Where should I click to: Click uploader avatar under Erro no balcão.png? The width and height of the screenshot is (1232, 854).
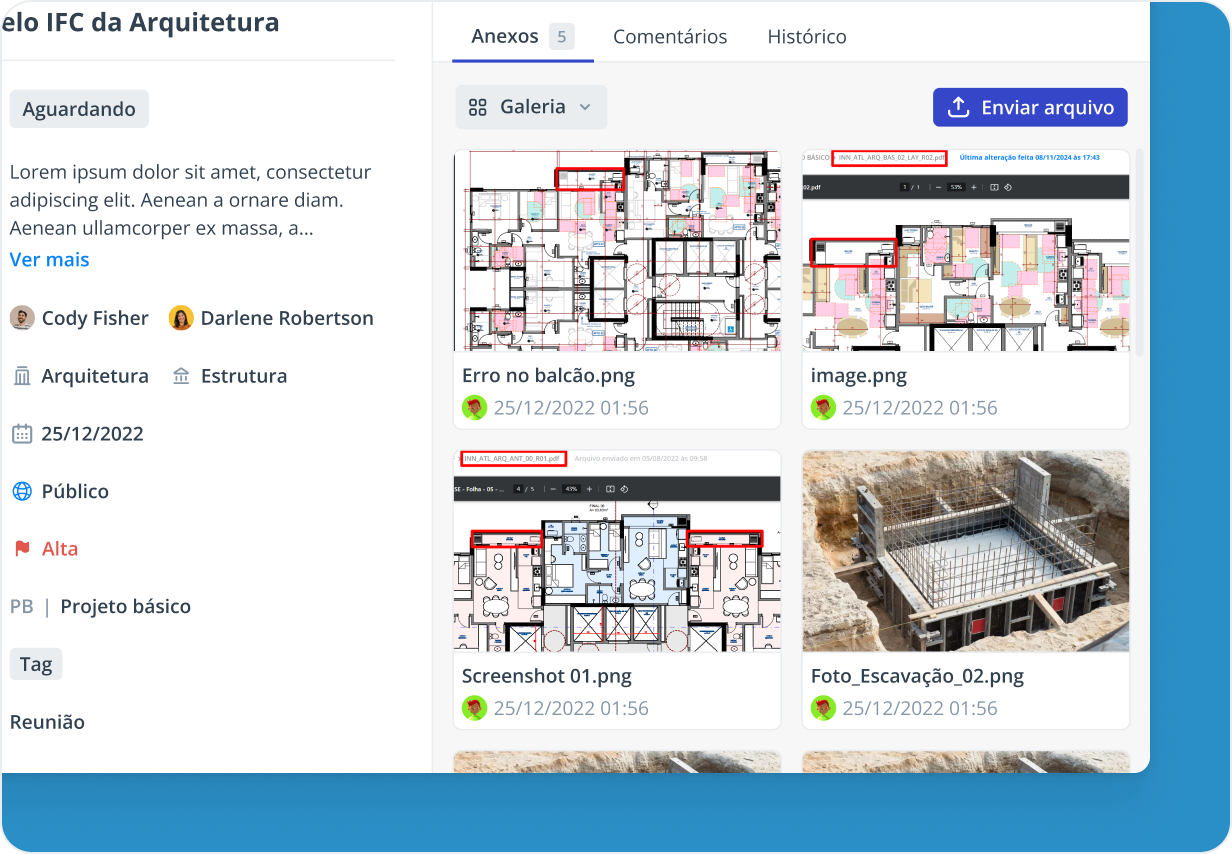coord(474,407)
